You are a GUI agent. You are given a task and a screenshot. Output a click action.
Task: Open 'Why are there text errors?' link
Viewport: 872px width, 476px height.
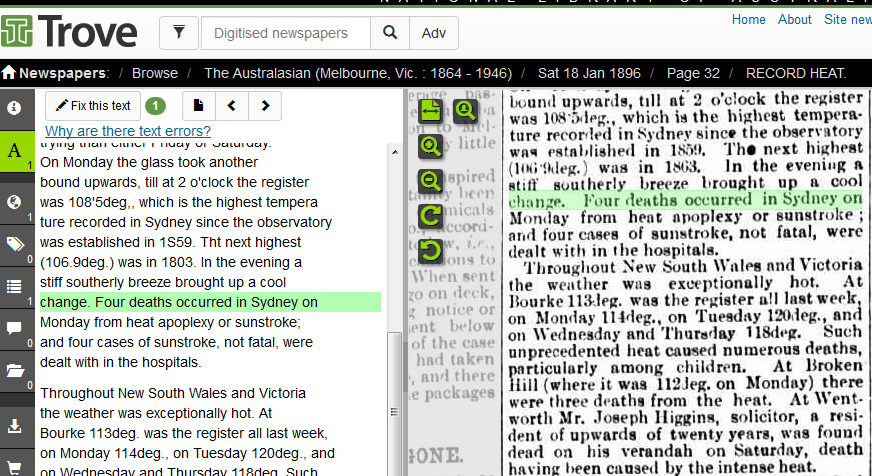[x=128, y=131]
